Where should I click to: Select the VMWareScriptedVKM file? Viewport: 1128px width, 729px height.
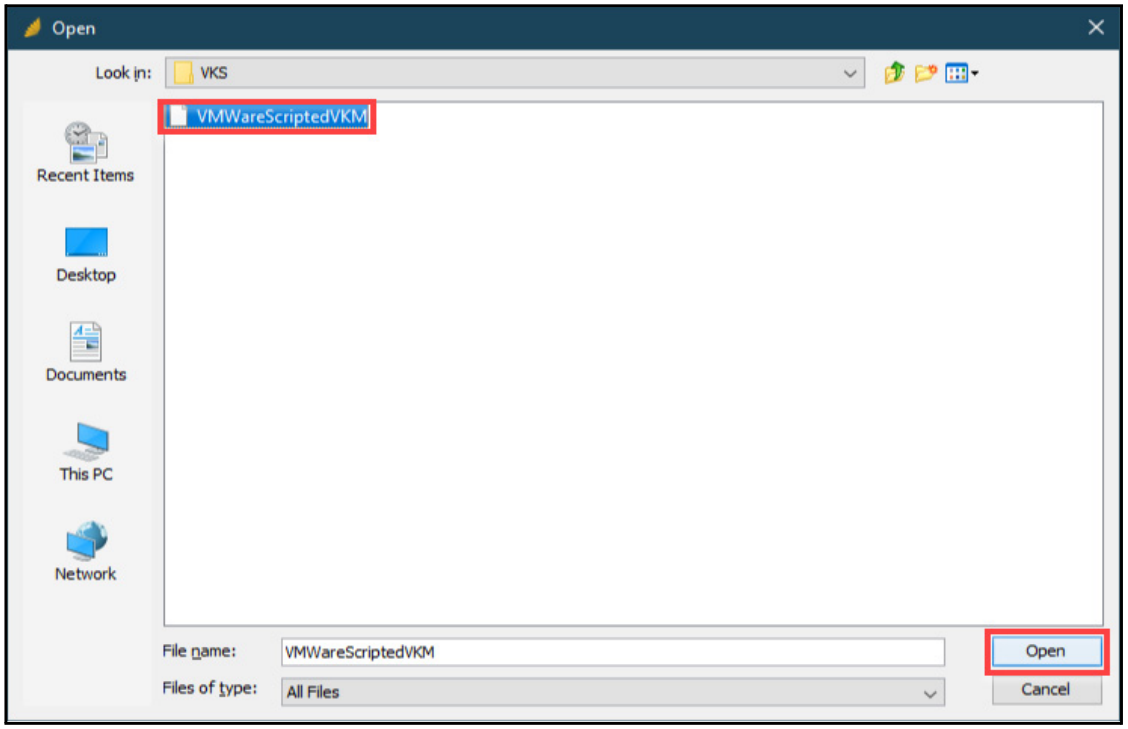pos(268,117)
